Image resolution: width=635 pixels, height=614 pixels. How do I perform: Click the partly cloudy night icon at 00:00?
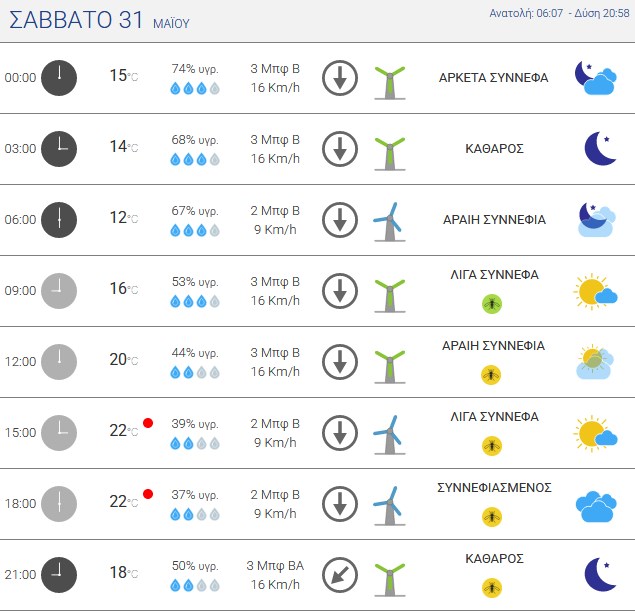[596, 78]
